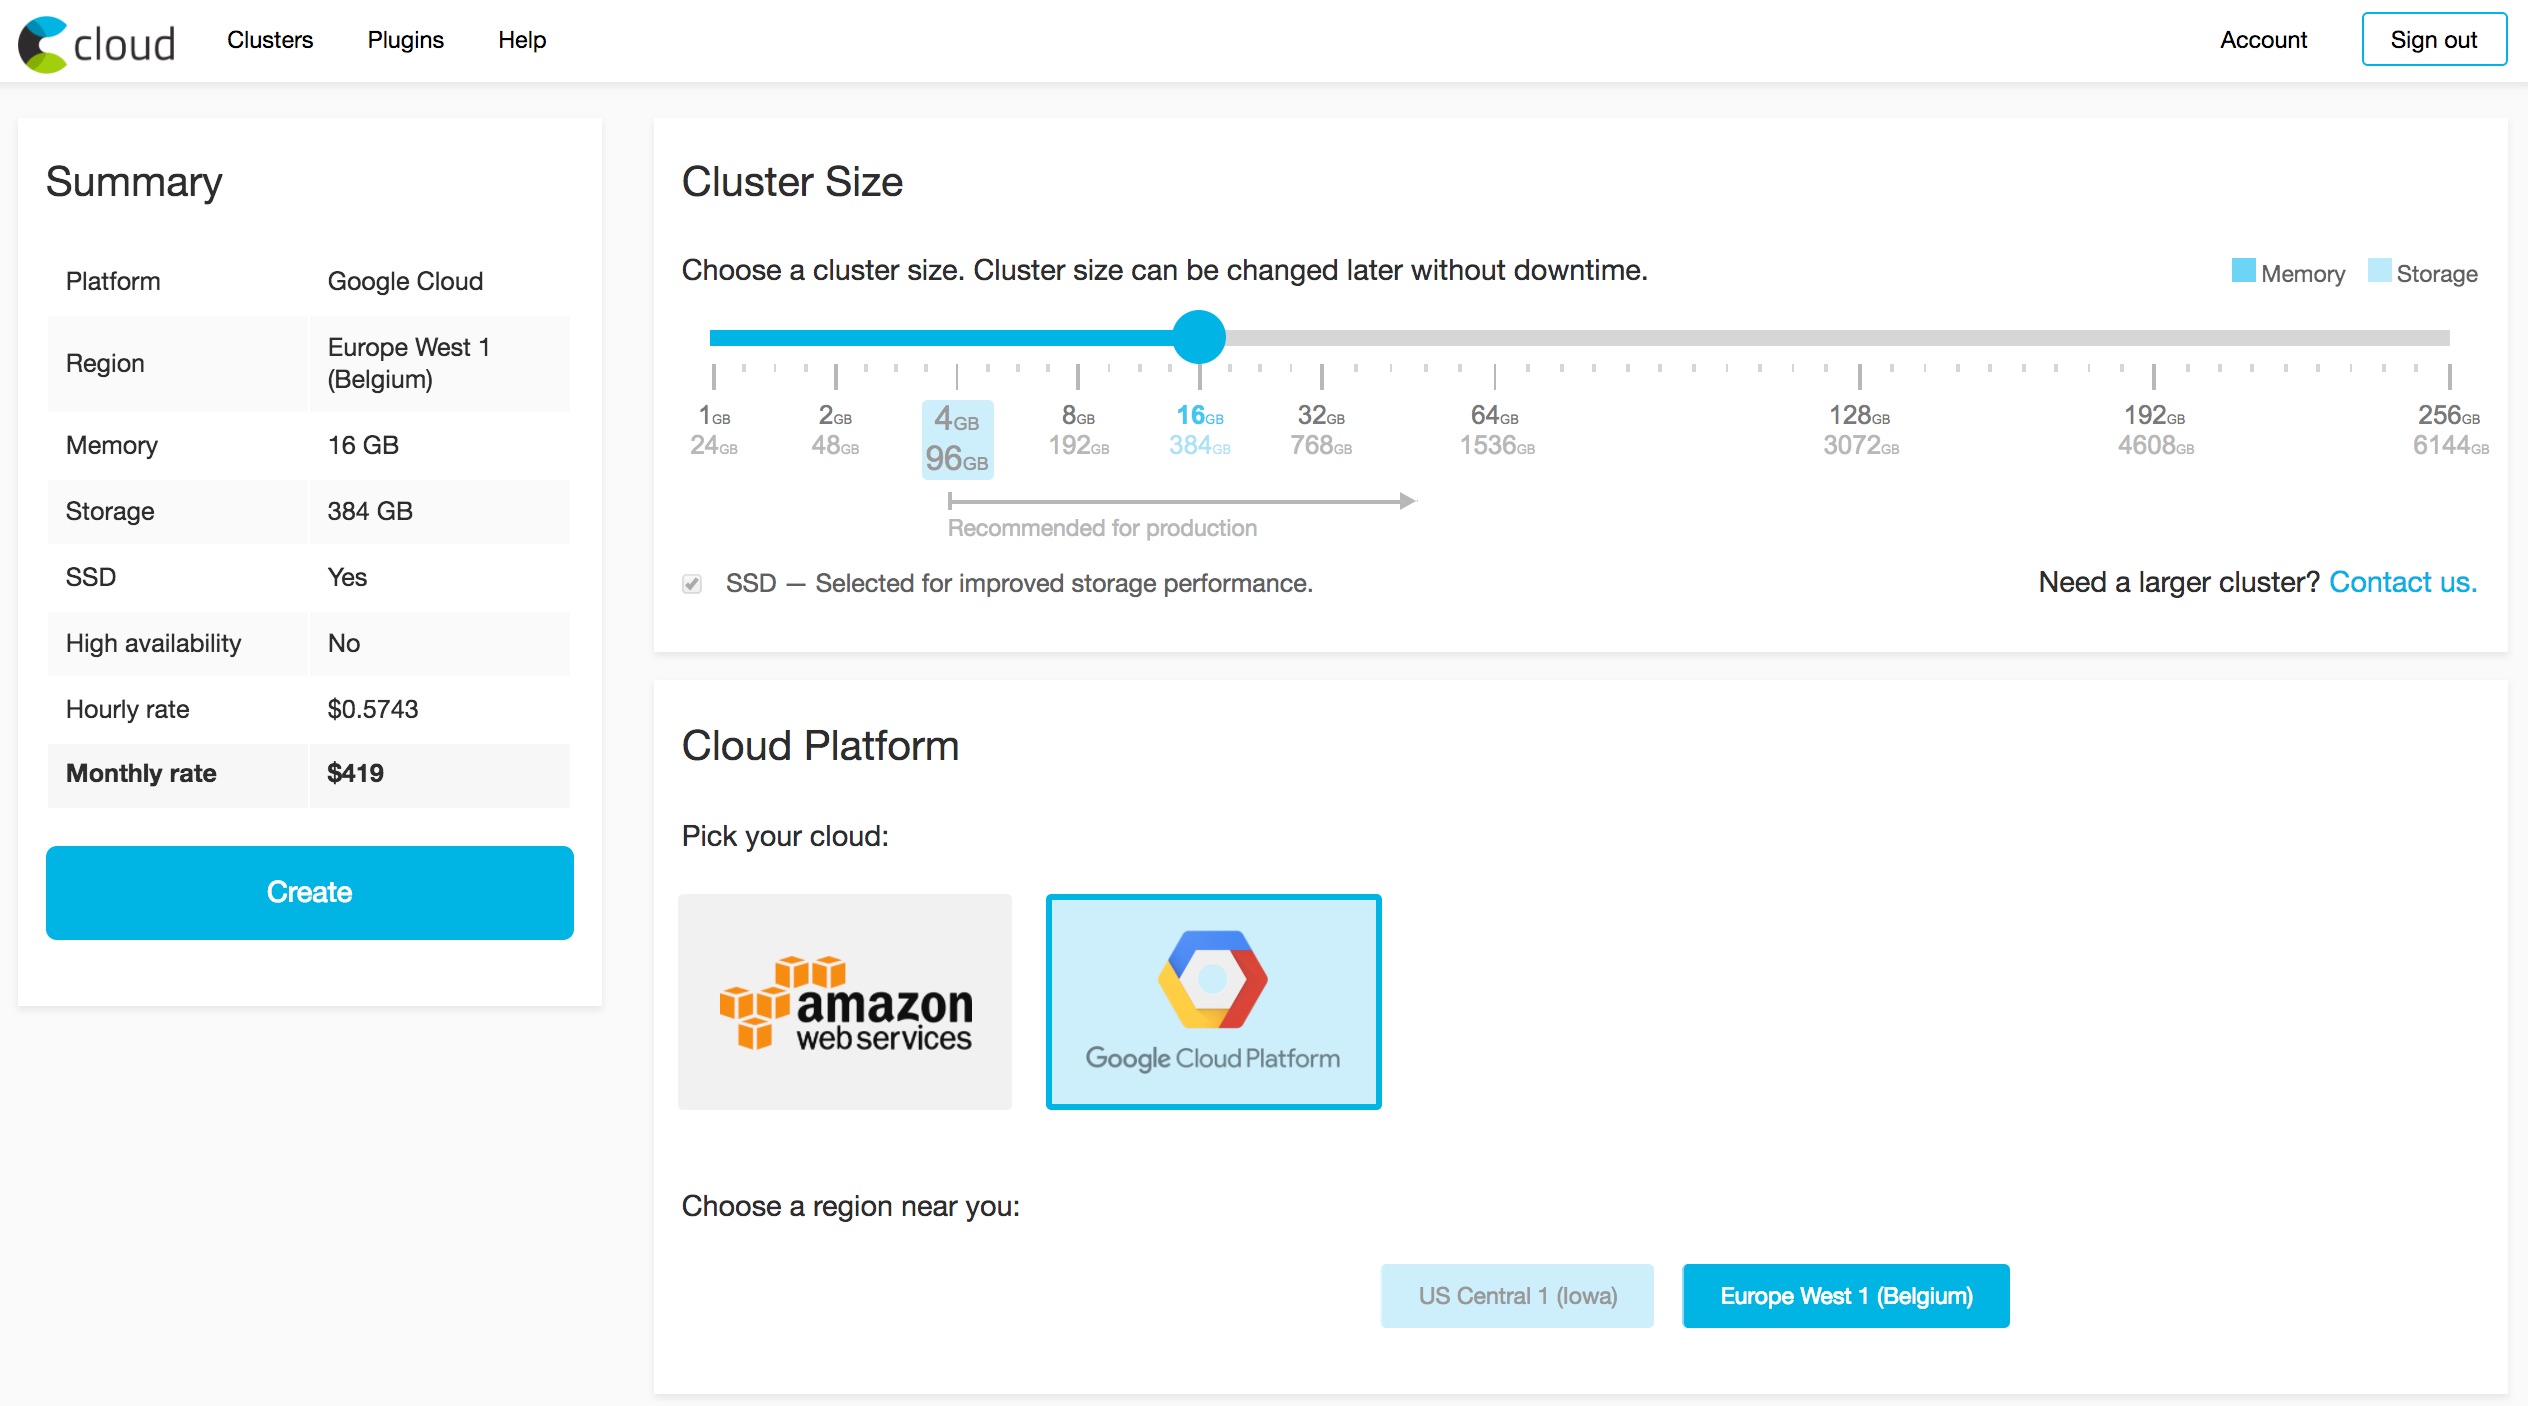Select the Europe West 1 (Belgium) region
This screenshot has height=1406, width=2528.
(1845, 1295)
